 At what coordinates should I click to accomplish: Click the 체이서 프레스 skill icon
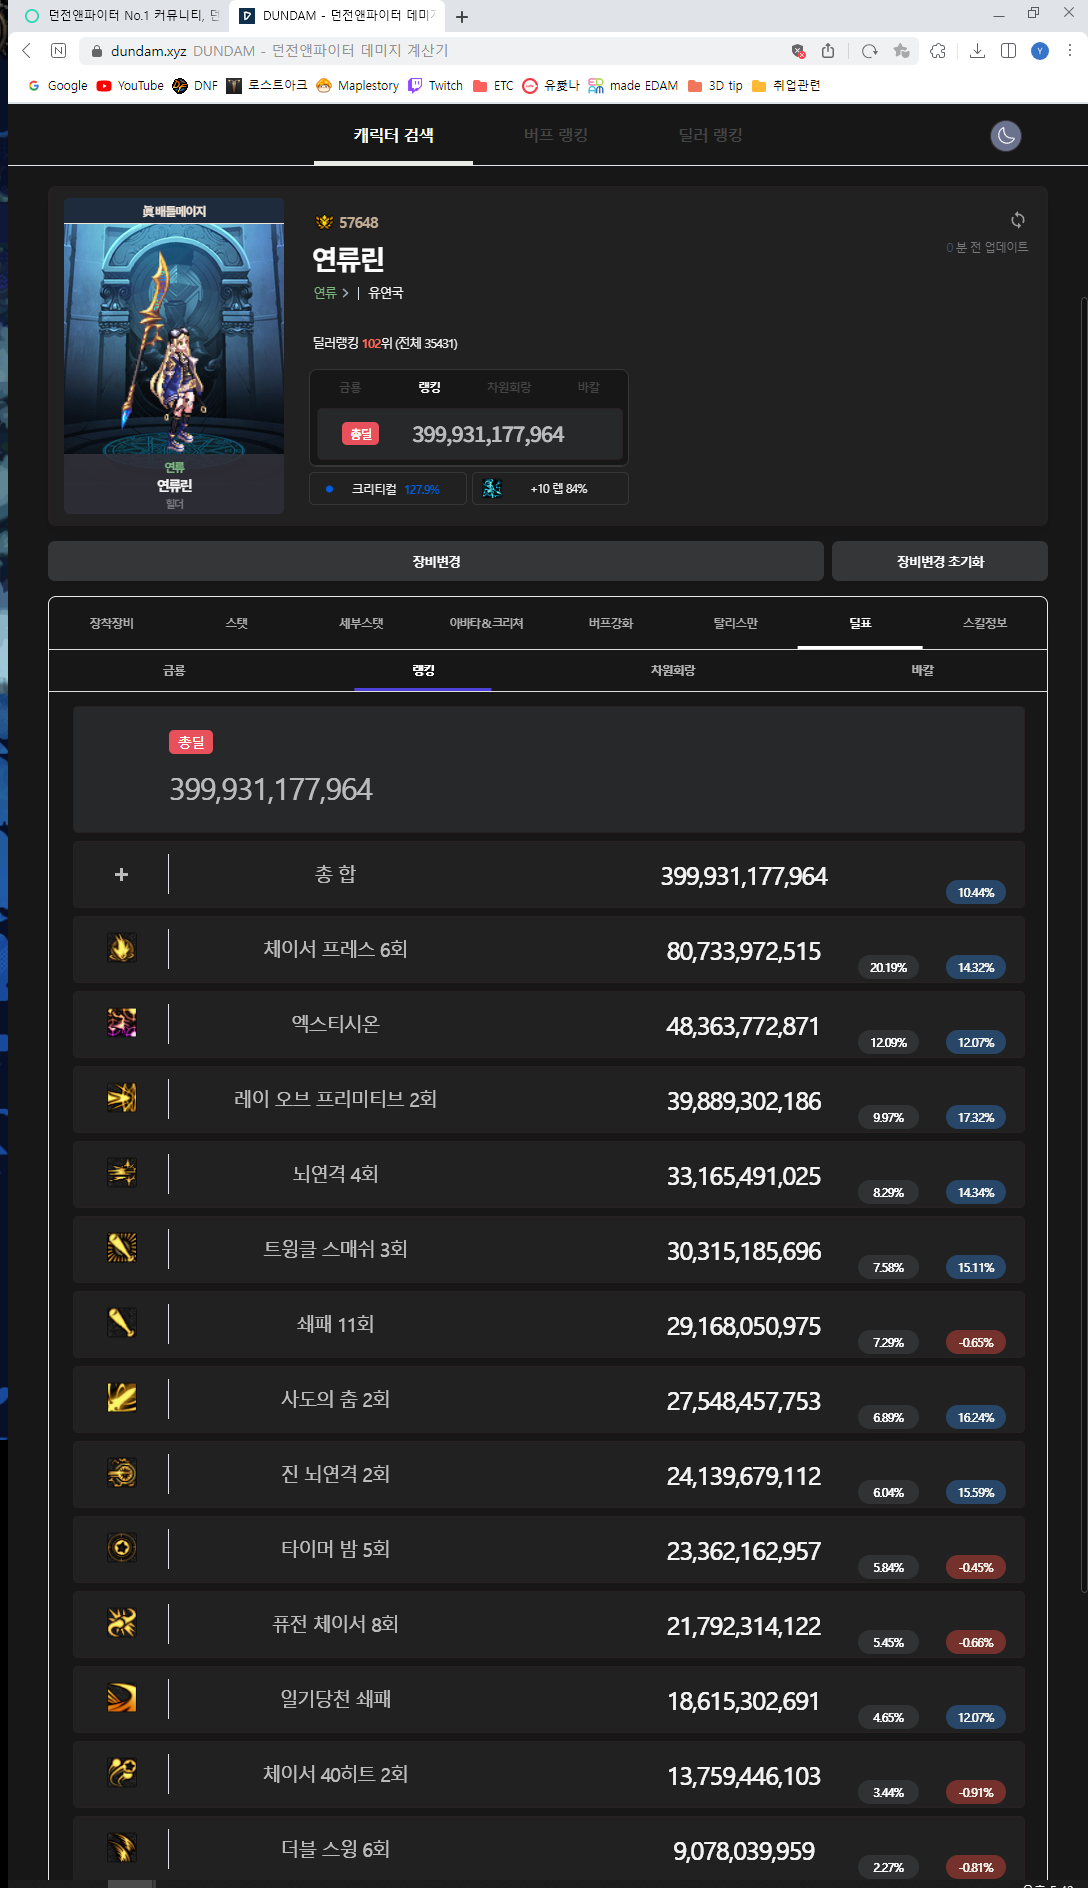click(x=122, y=948)
